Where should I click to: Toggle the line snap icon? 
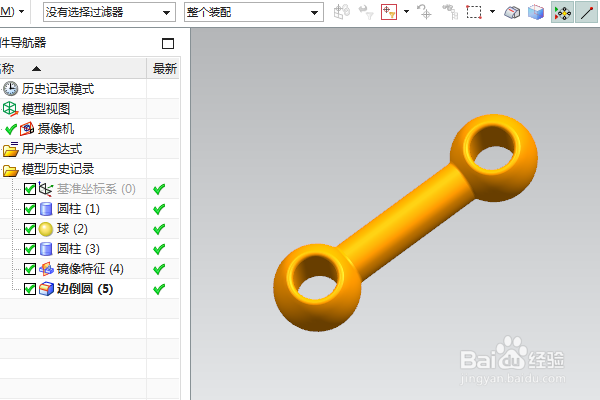click(x=586, y=13)
